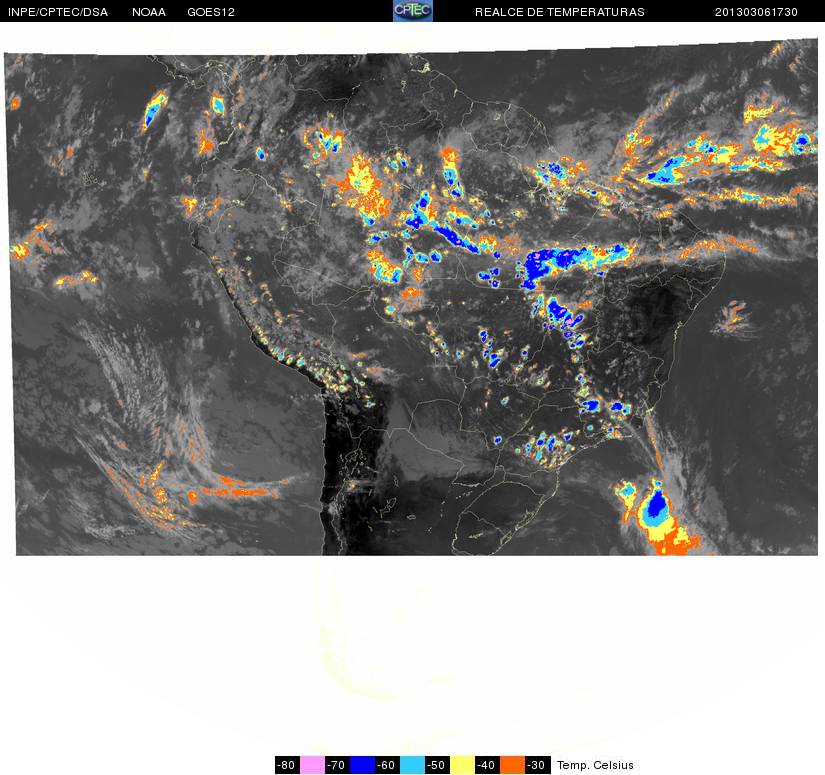The image size is (825, 775).
Task: Click the NOAA label in the header
Action: pyautogui.click(x=149, y=12)
